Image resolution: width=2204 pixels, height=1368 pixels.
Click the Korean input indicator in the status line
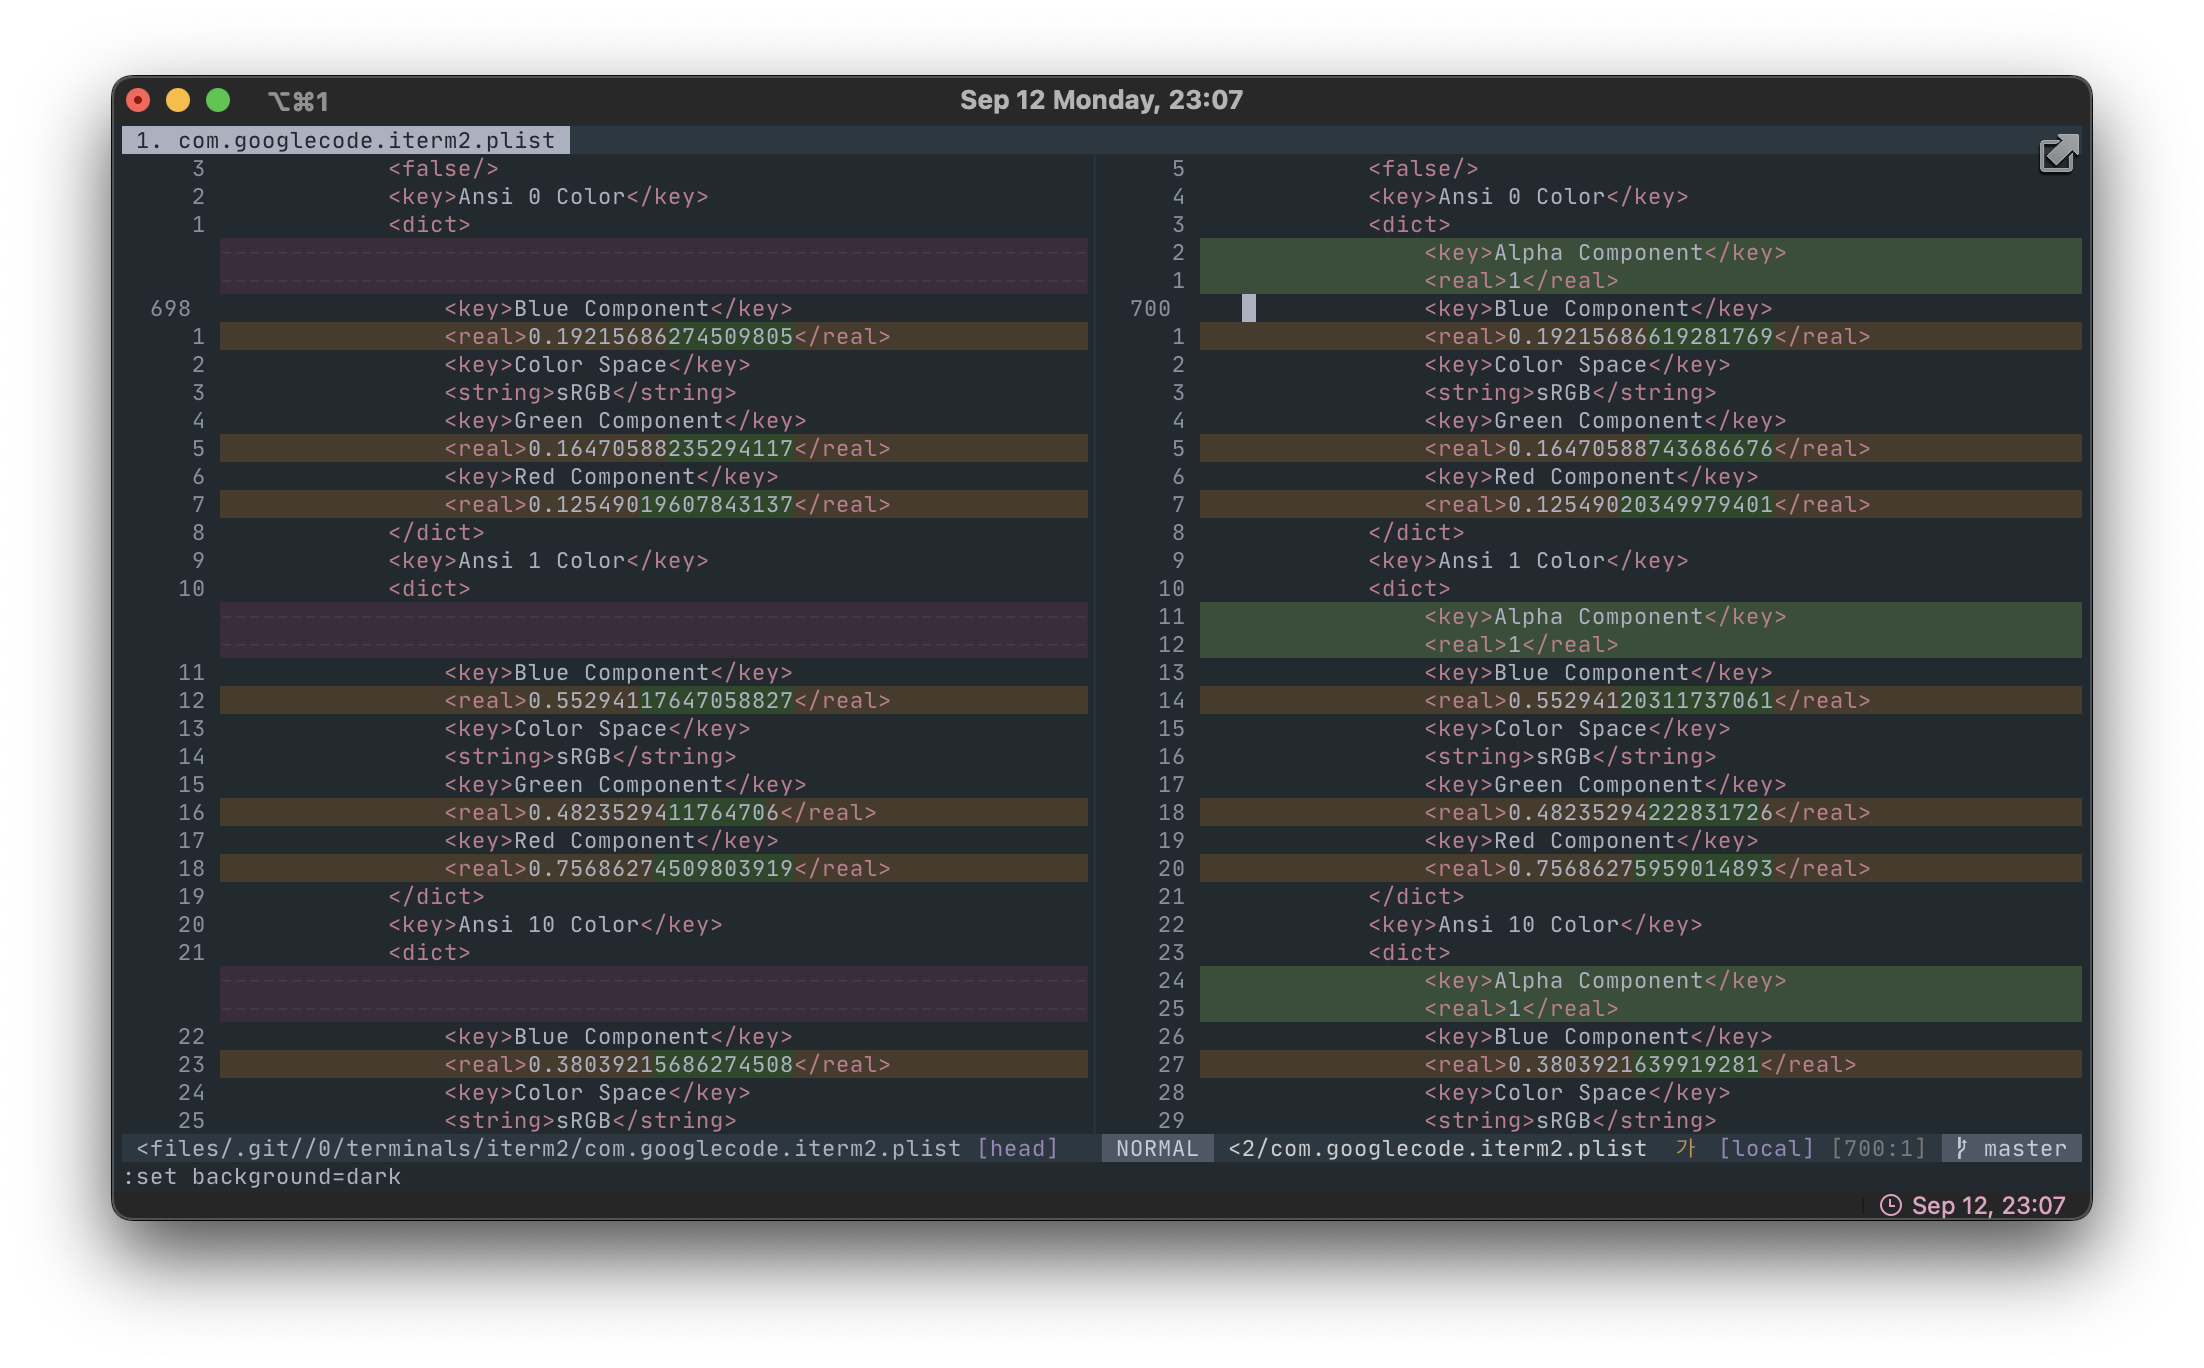[1685, 1148]
